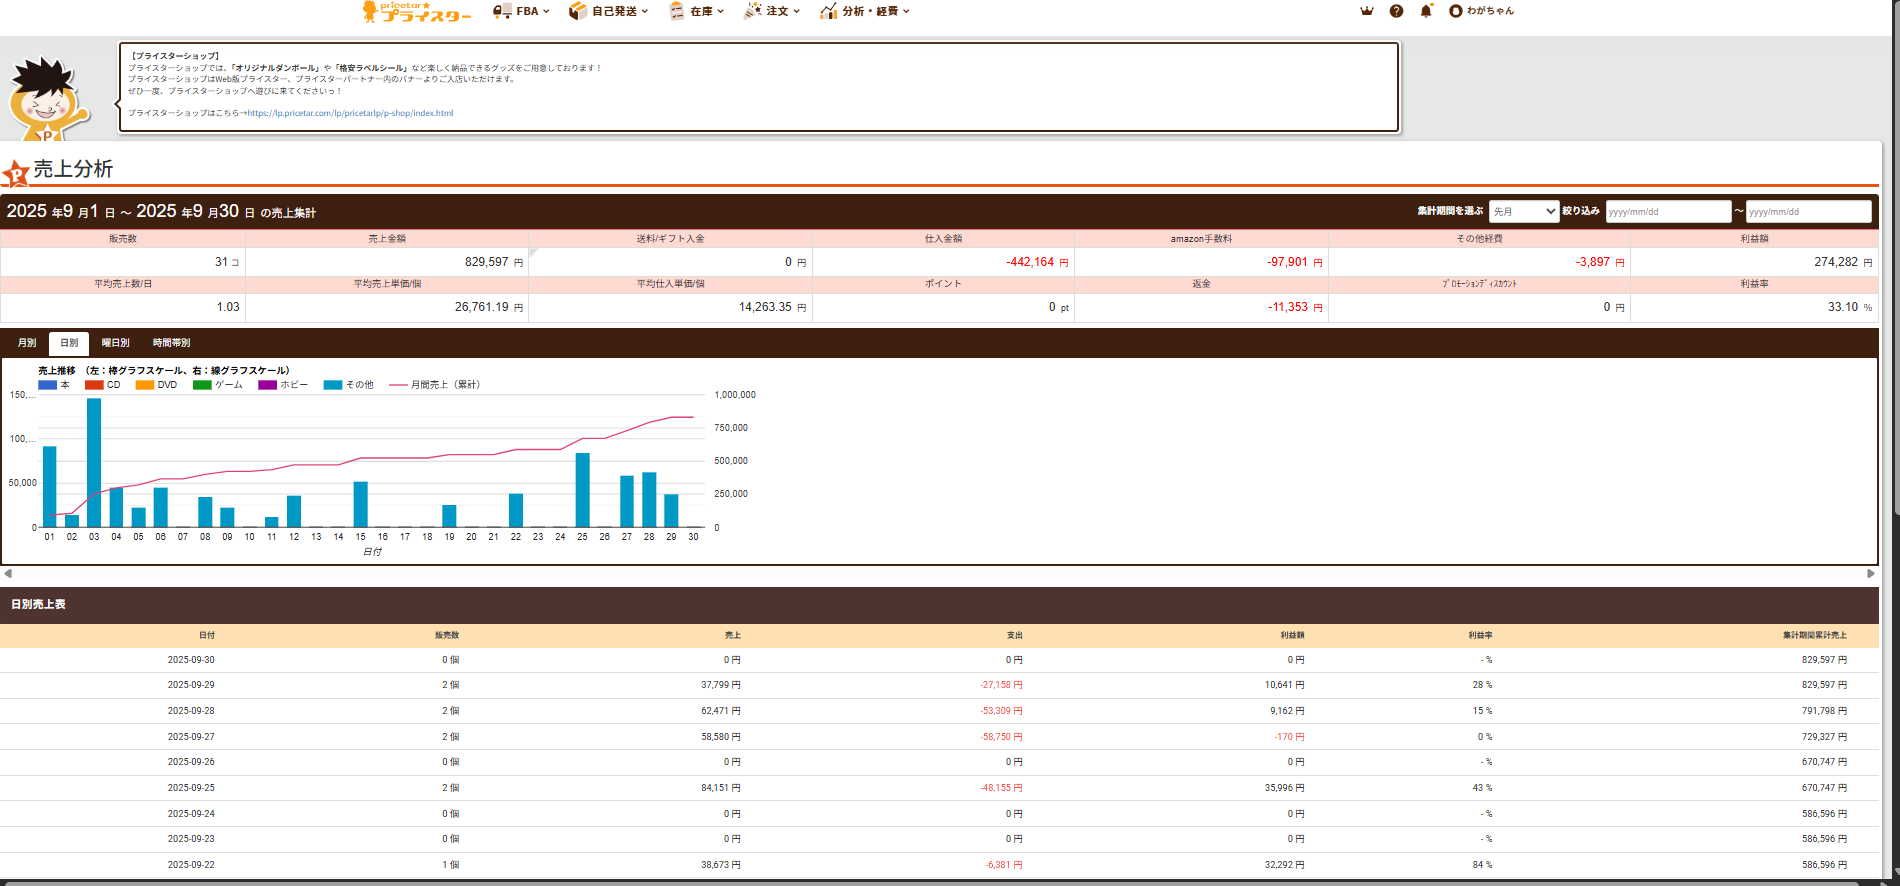Click the star P icon beside 売上分析
The image size is (1900, 886).
point(16,174)
